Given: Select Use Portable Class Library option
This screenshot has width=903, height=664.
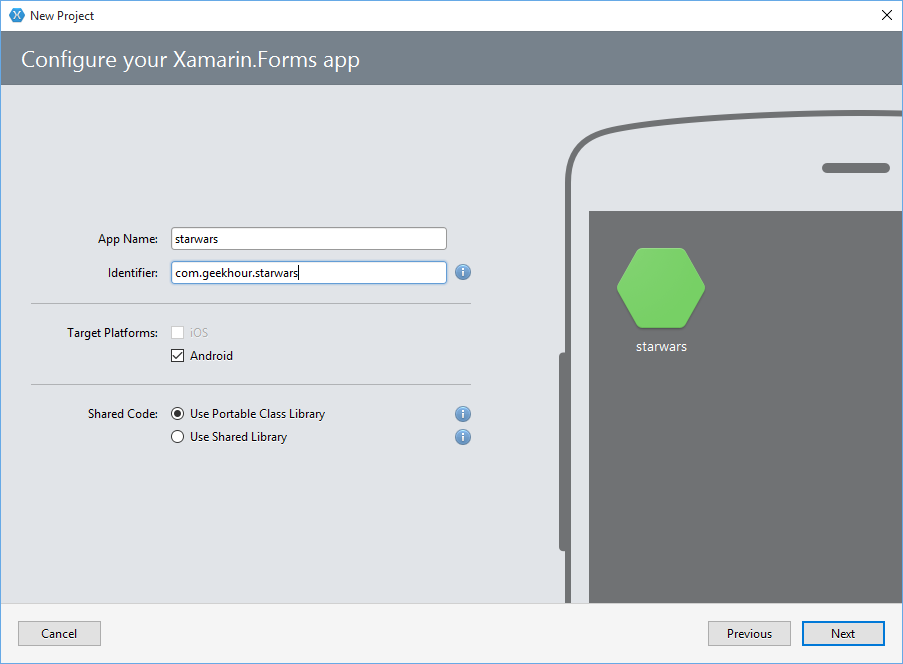Looking at the screenshot, I should click(x=177, y=413).
